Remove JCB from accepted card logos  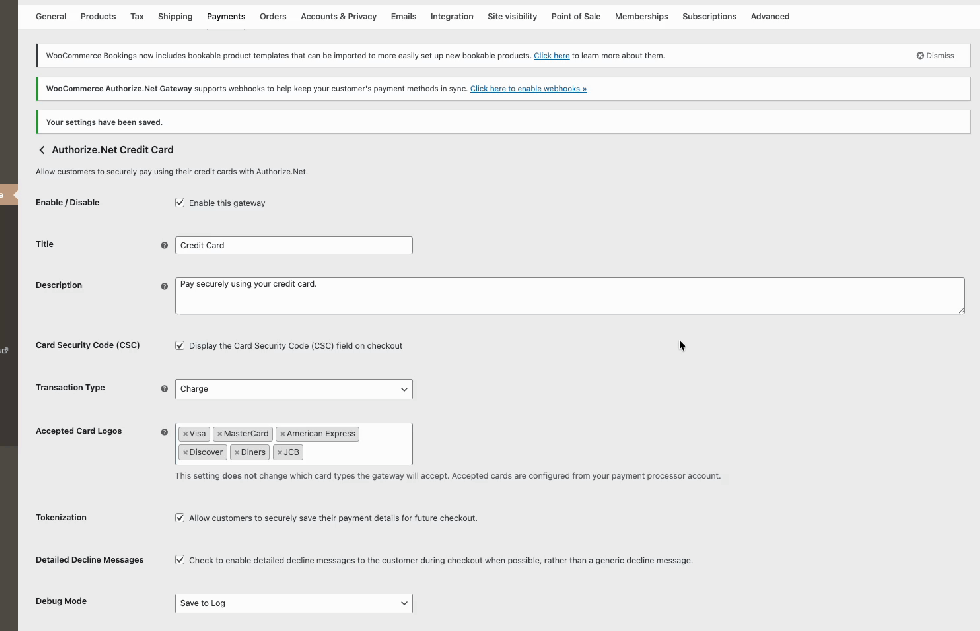(279, 452)
